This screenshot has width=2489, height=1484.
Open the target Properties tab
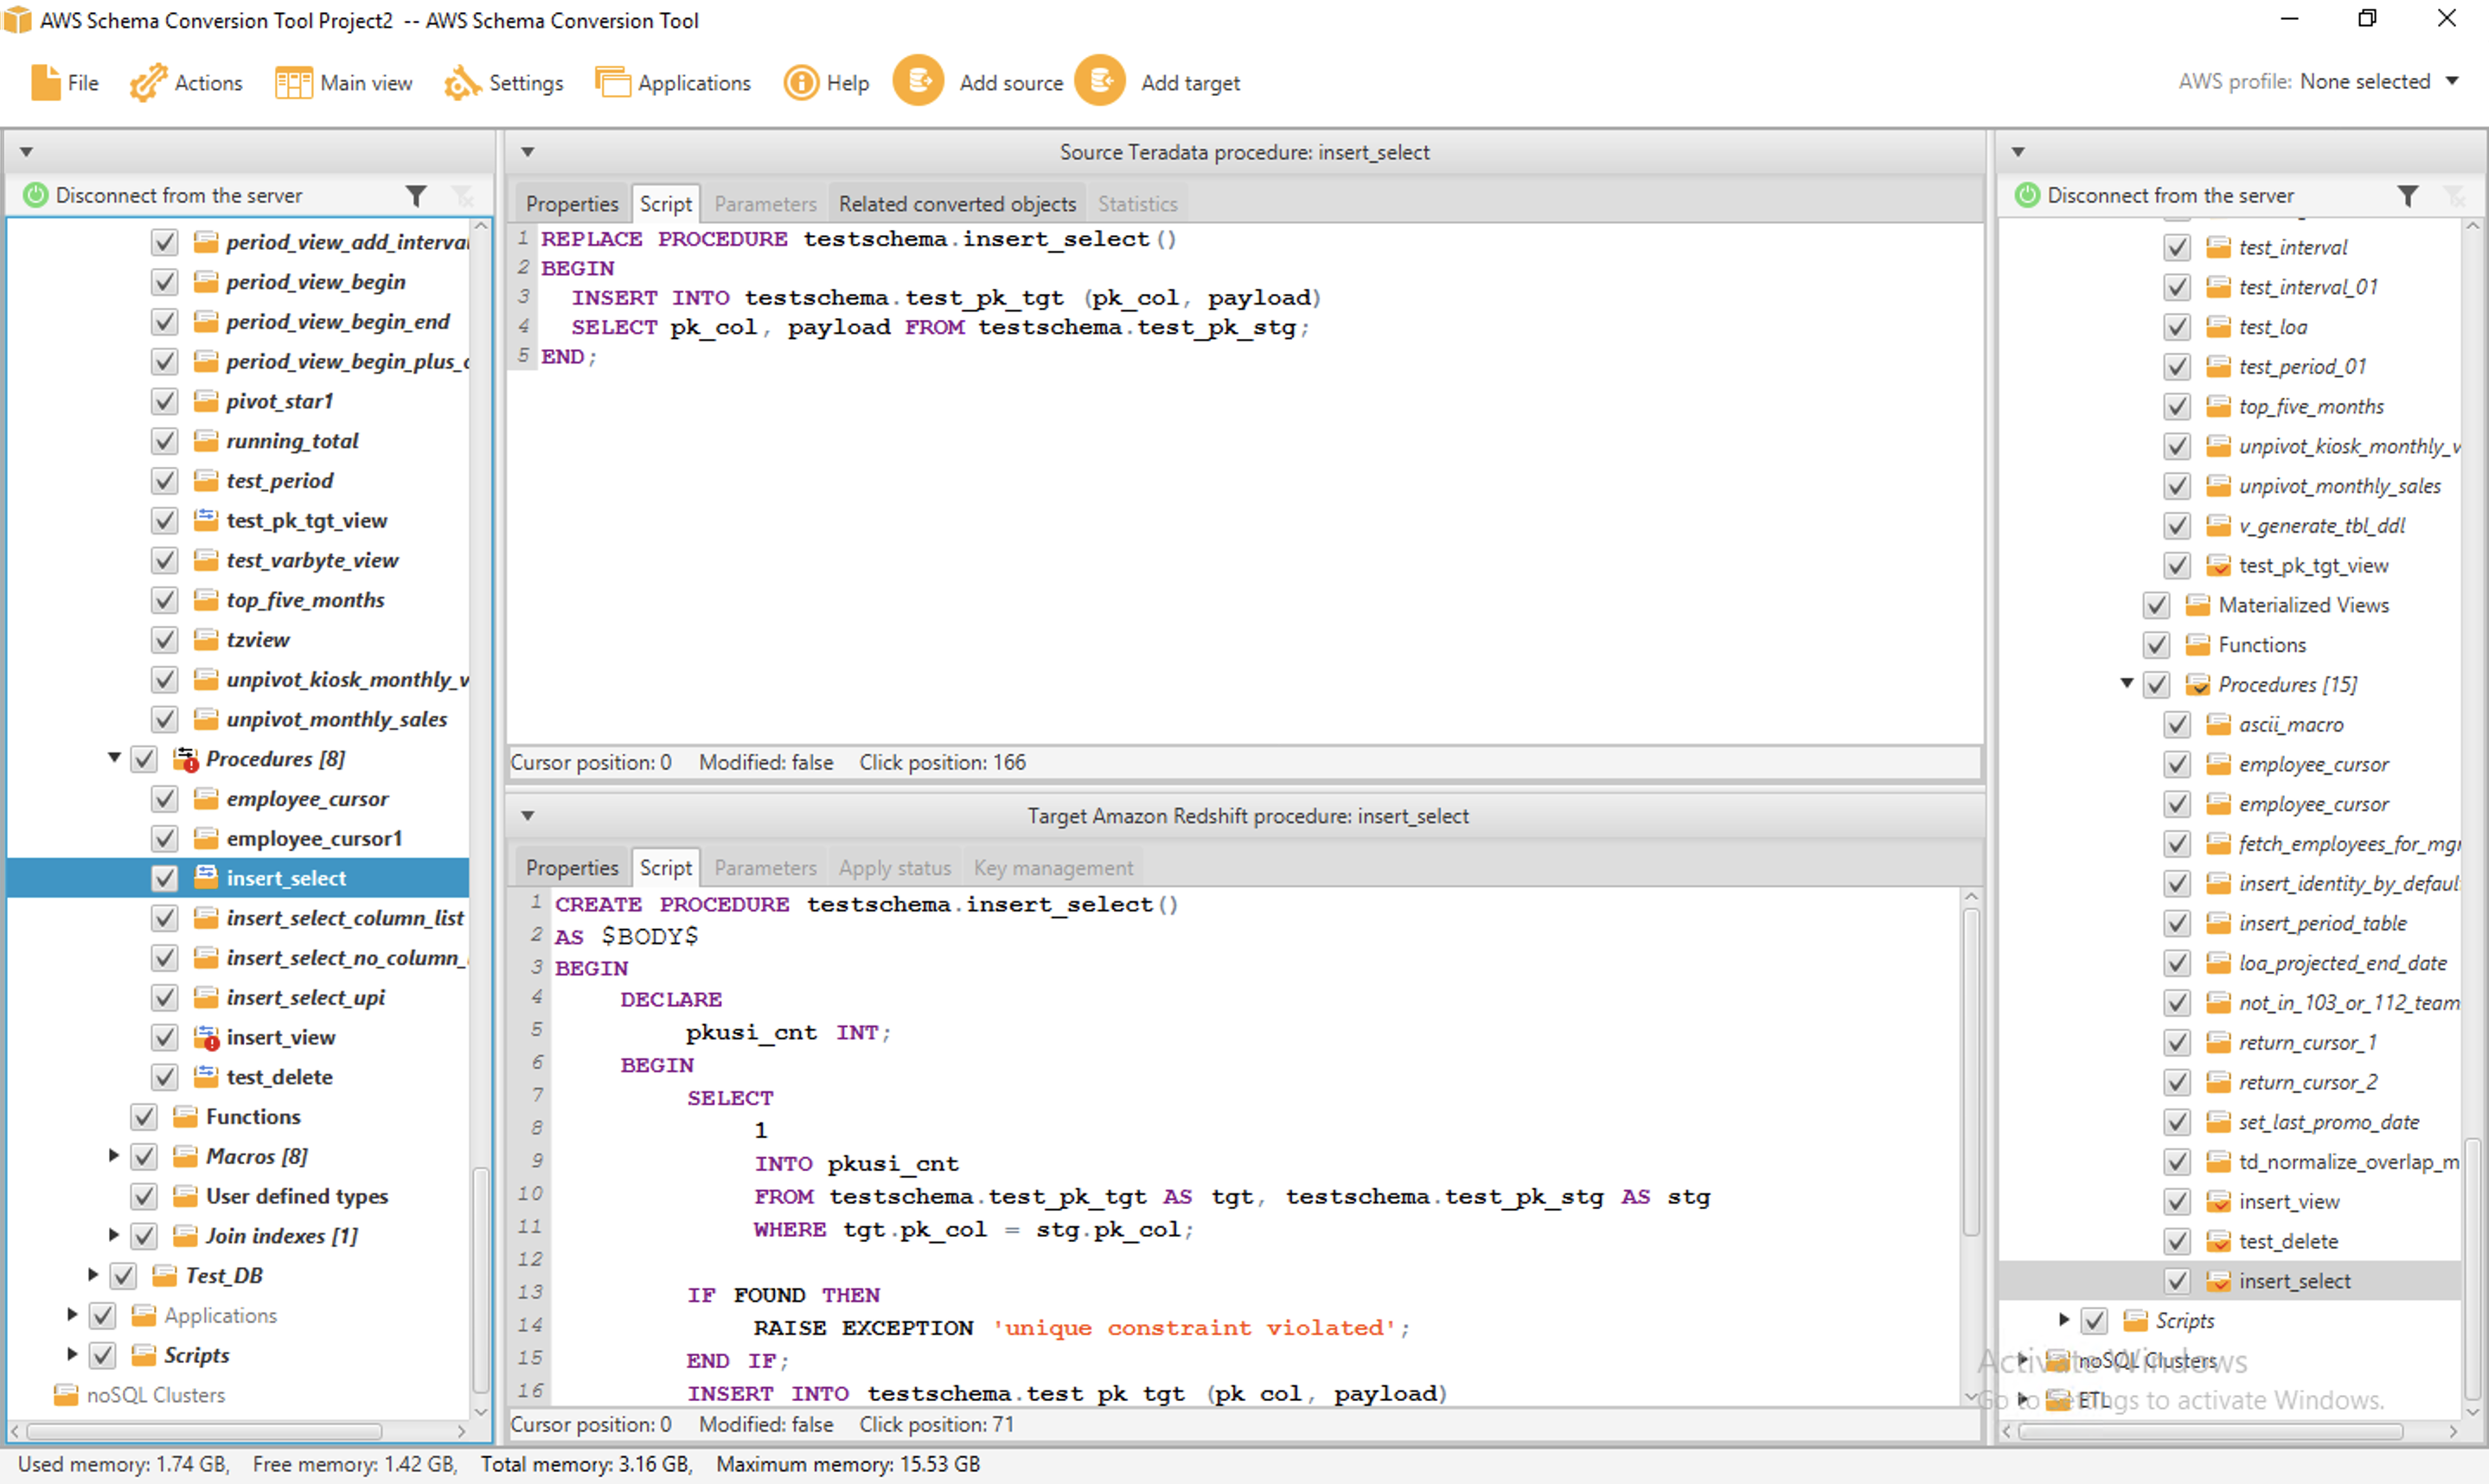[x=572, y=868]
